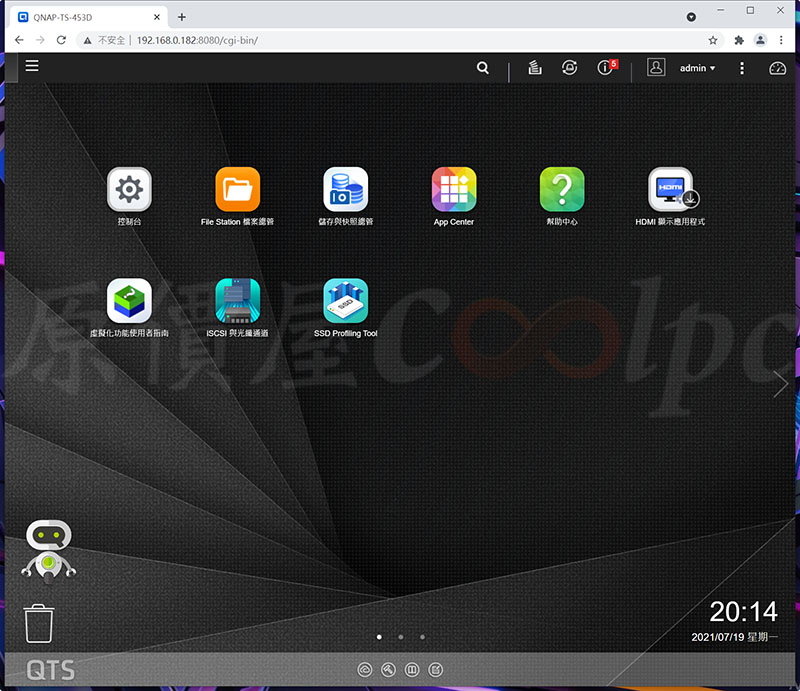Viewport: 800px width, 691px height.
Task: Click the address bar URL
Action: 197,40
